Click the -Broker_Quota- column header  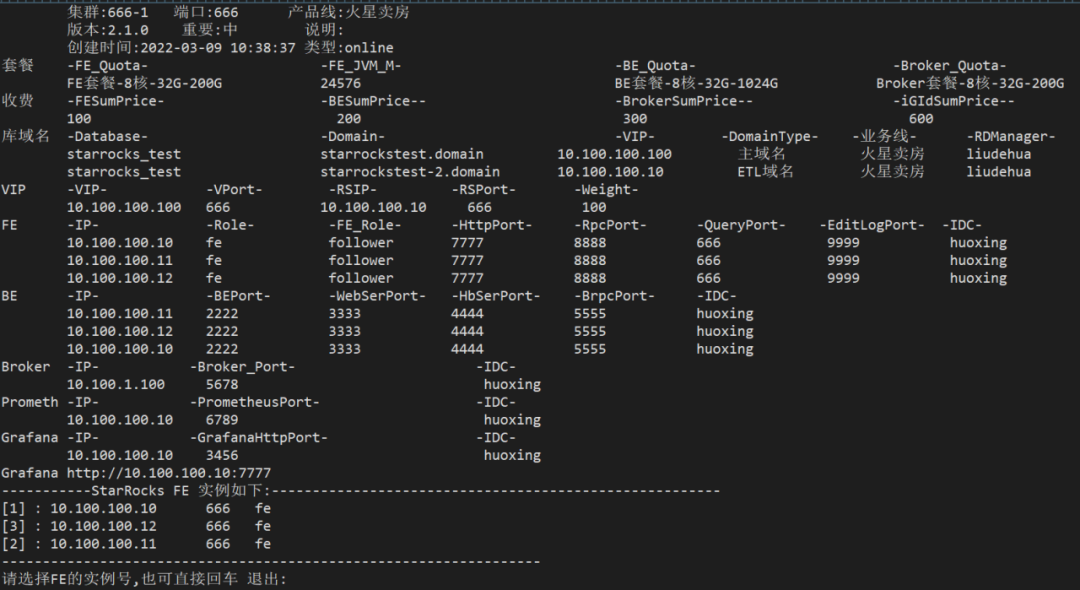949,66
